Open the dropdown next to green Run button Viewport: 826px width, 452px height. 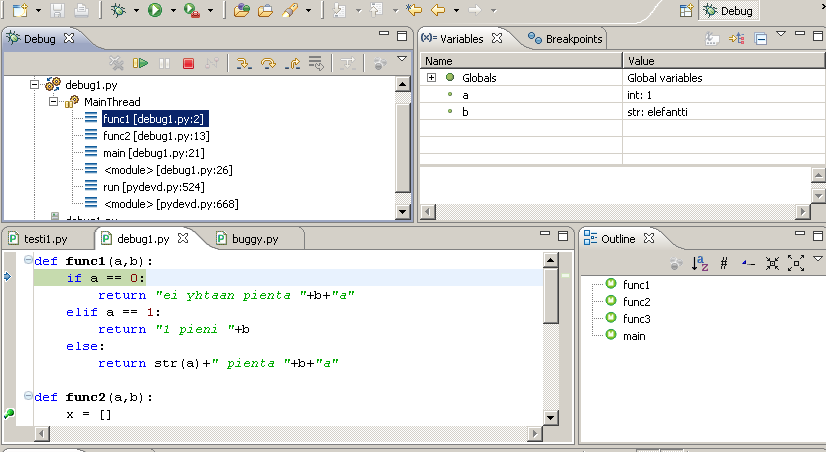tap(173, 11)
